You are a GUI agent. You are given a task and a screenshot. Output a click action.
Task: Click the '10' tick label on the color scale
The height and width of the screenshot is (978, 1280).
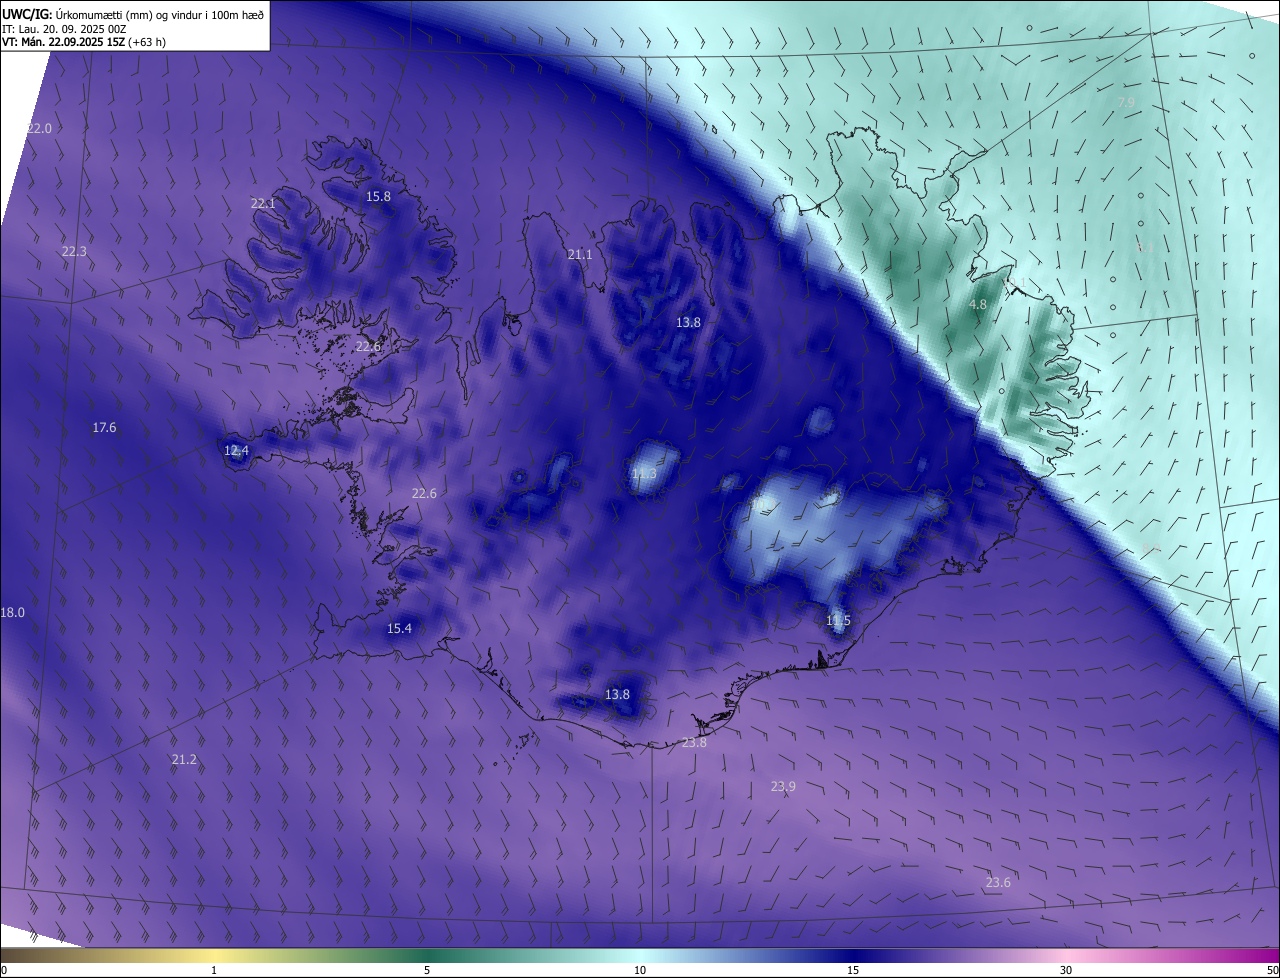[640, 970]
